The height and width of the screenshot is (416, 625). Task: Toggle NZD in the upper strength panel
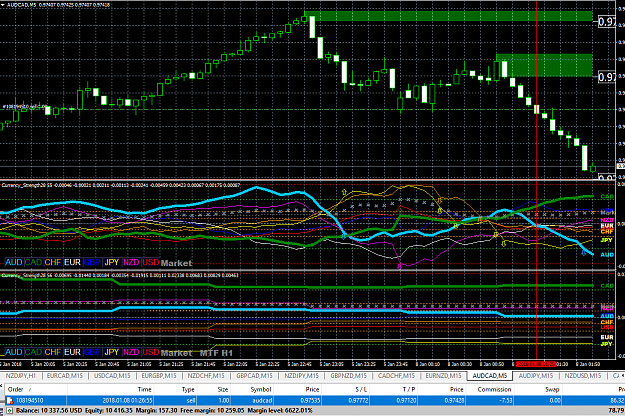point(131,262)
